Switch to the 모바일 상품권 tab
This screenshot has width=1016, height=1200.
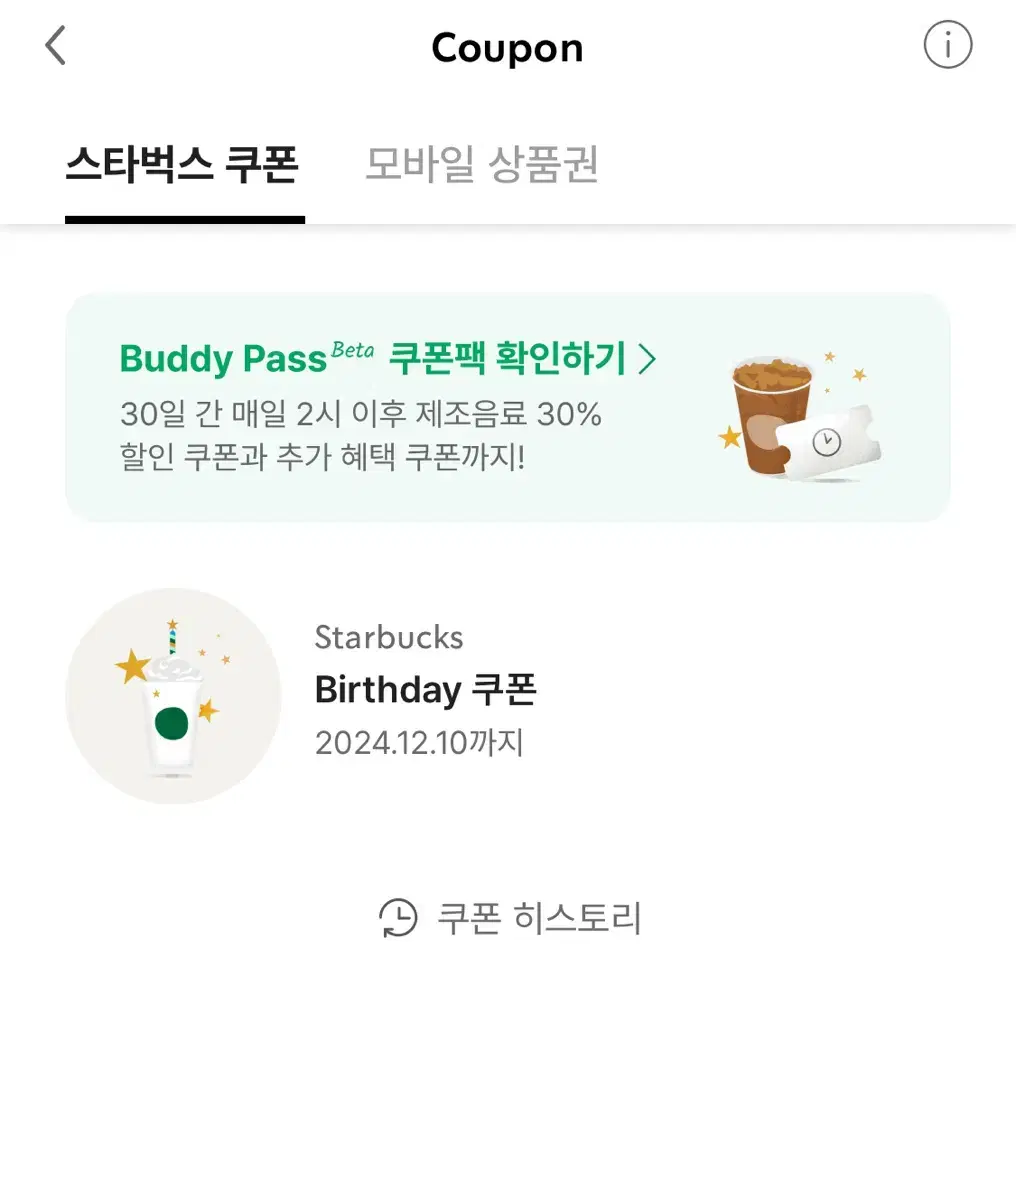(481, 164)
